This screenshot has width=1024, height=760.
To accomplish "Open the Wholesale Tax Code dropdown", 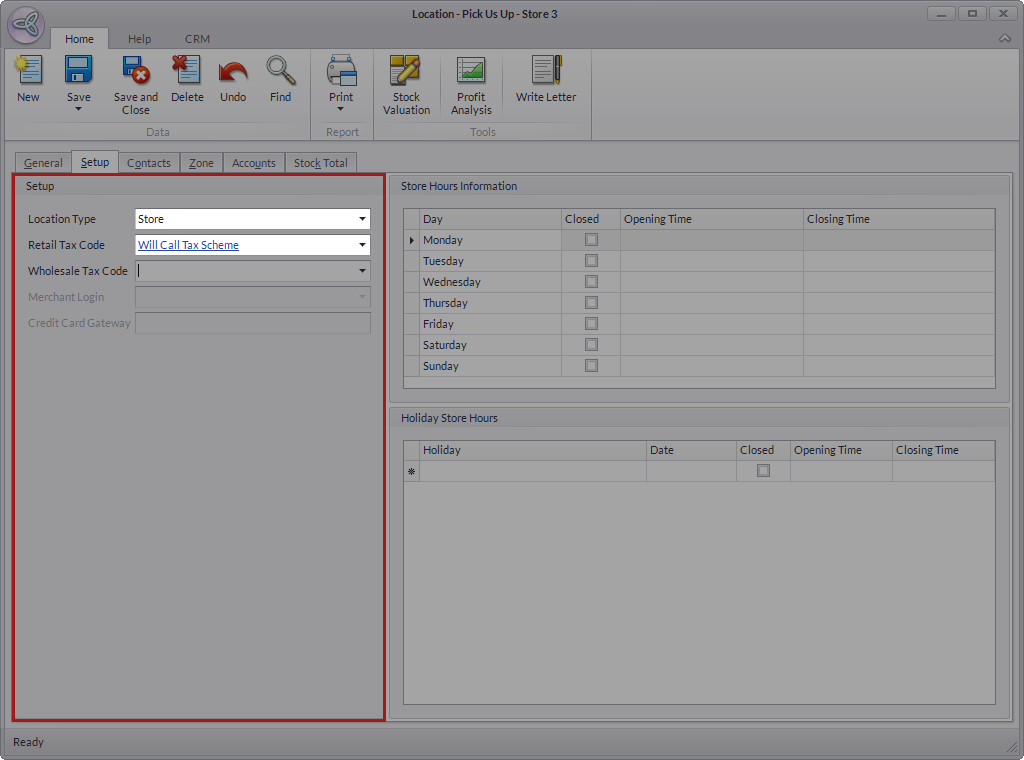I will pos(361,271).
